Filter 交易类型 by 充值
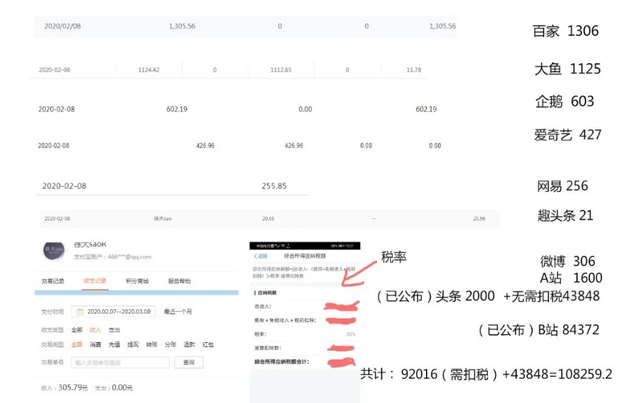The image size is (640, 403). point(114,345)
